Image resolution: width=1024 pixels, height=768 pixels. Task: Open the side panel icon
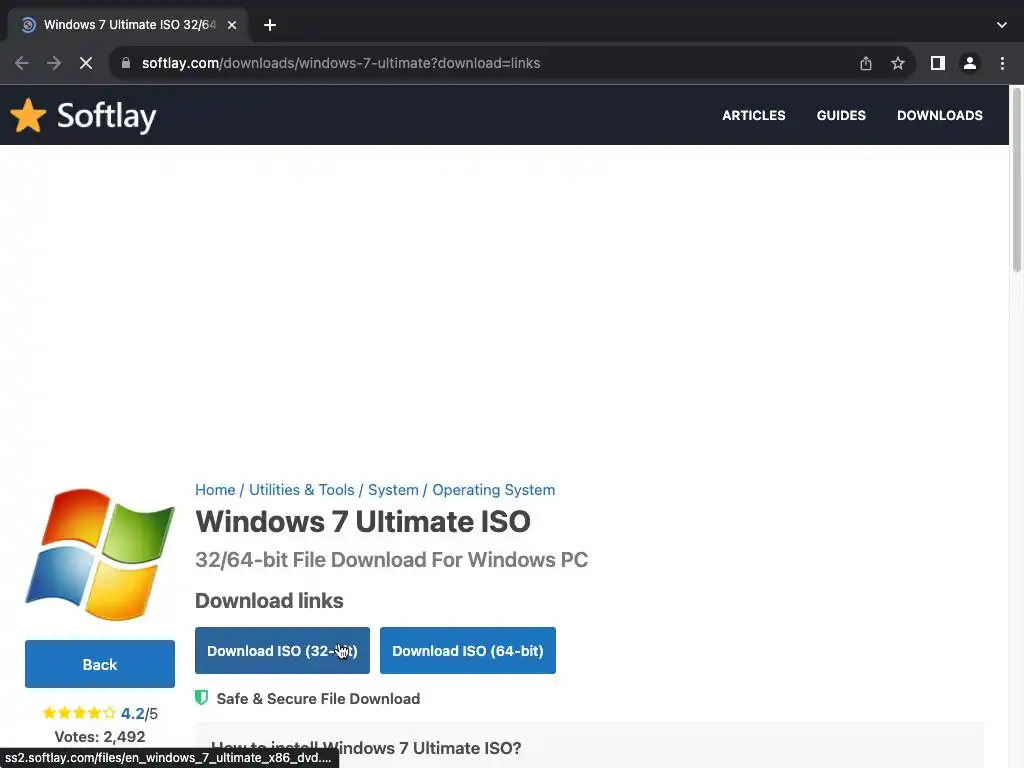click(938, 63)
